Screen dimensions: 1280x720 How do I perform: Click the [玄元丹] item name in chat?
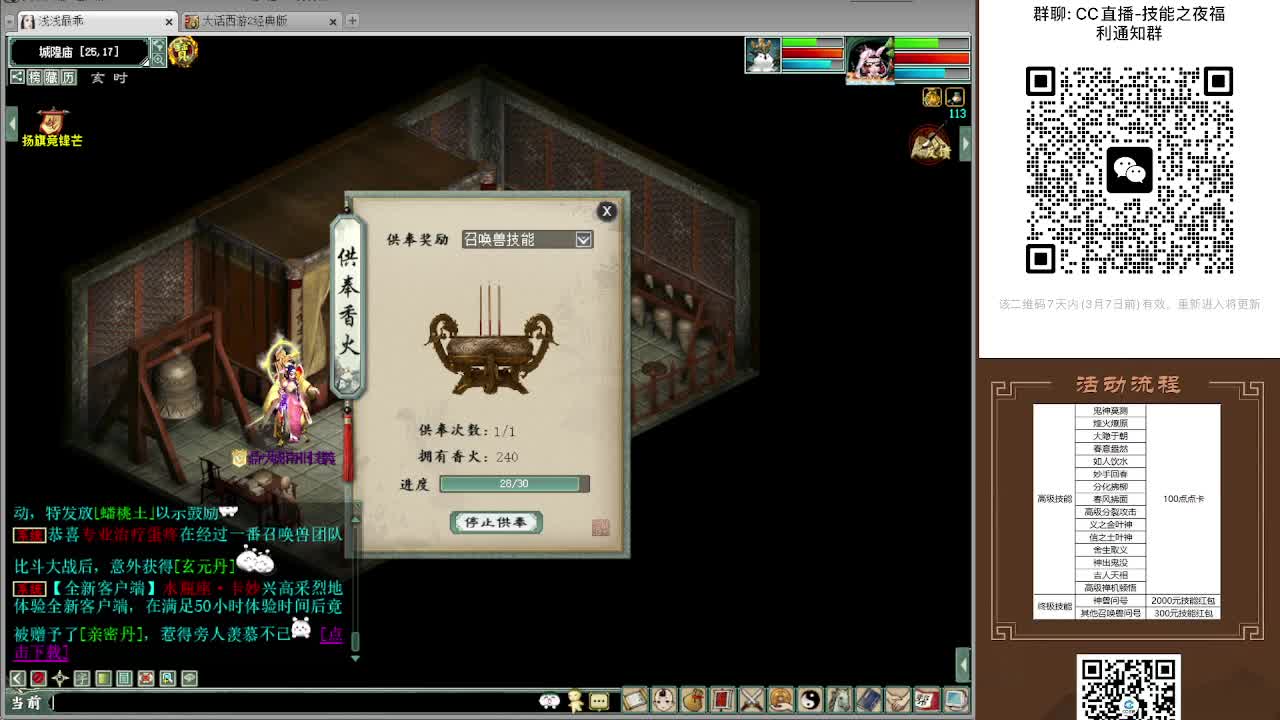point(203,567)
